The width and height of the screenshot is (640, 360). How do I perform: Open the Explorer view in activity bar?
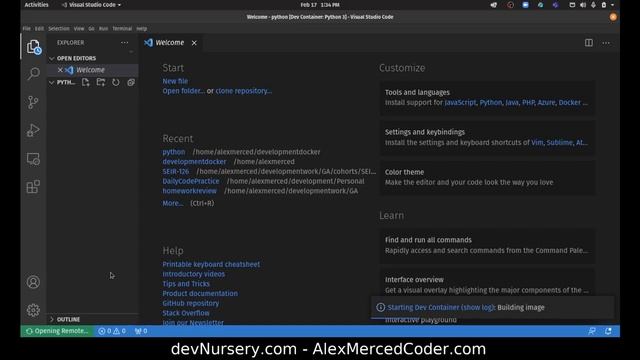point(33,47)
